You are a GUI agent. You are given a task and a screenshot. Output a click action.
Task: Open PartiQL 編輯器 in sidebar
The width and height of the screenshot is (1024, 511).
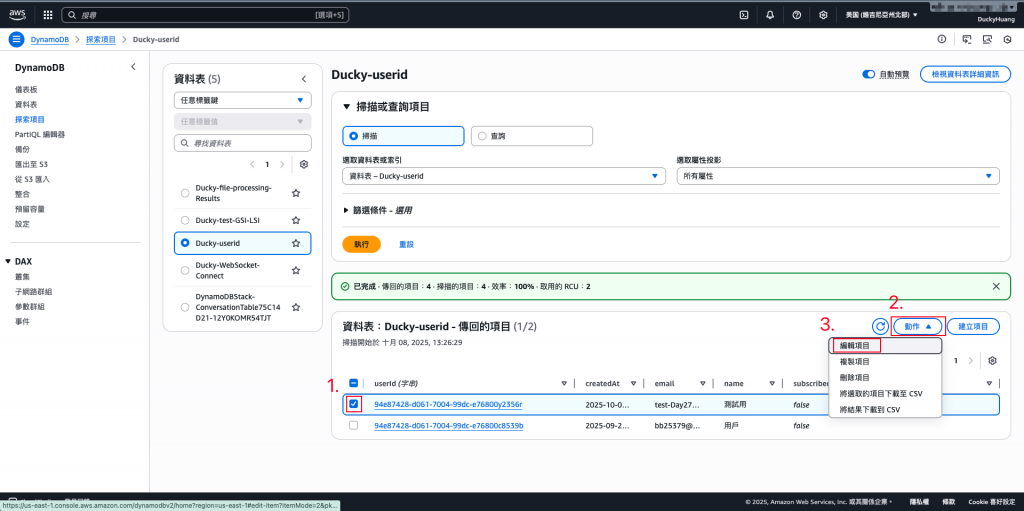click(x=40, y=135)
